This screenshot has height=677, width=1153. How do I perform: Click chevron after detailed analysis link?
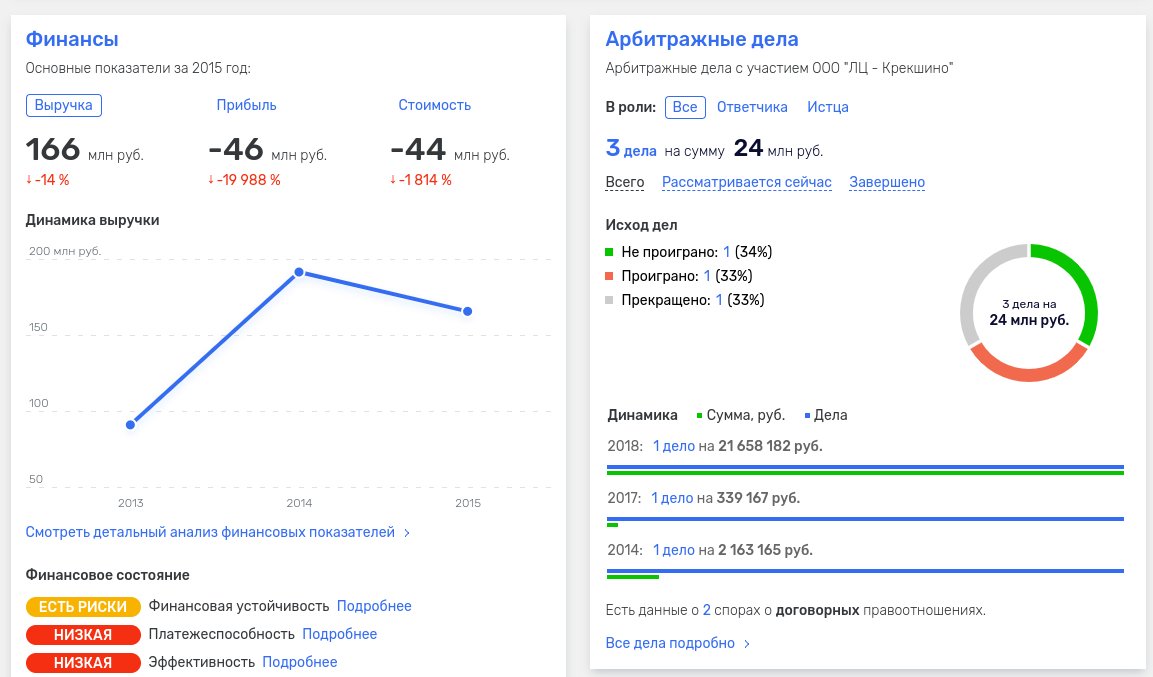pyautogui.click(x=407, y=533)
